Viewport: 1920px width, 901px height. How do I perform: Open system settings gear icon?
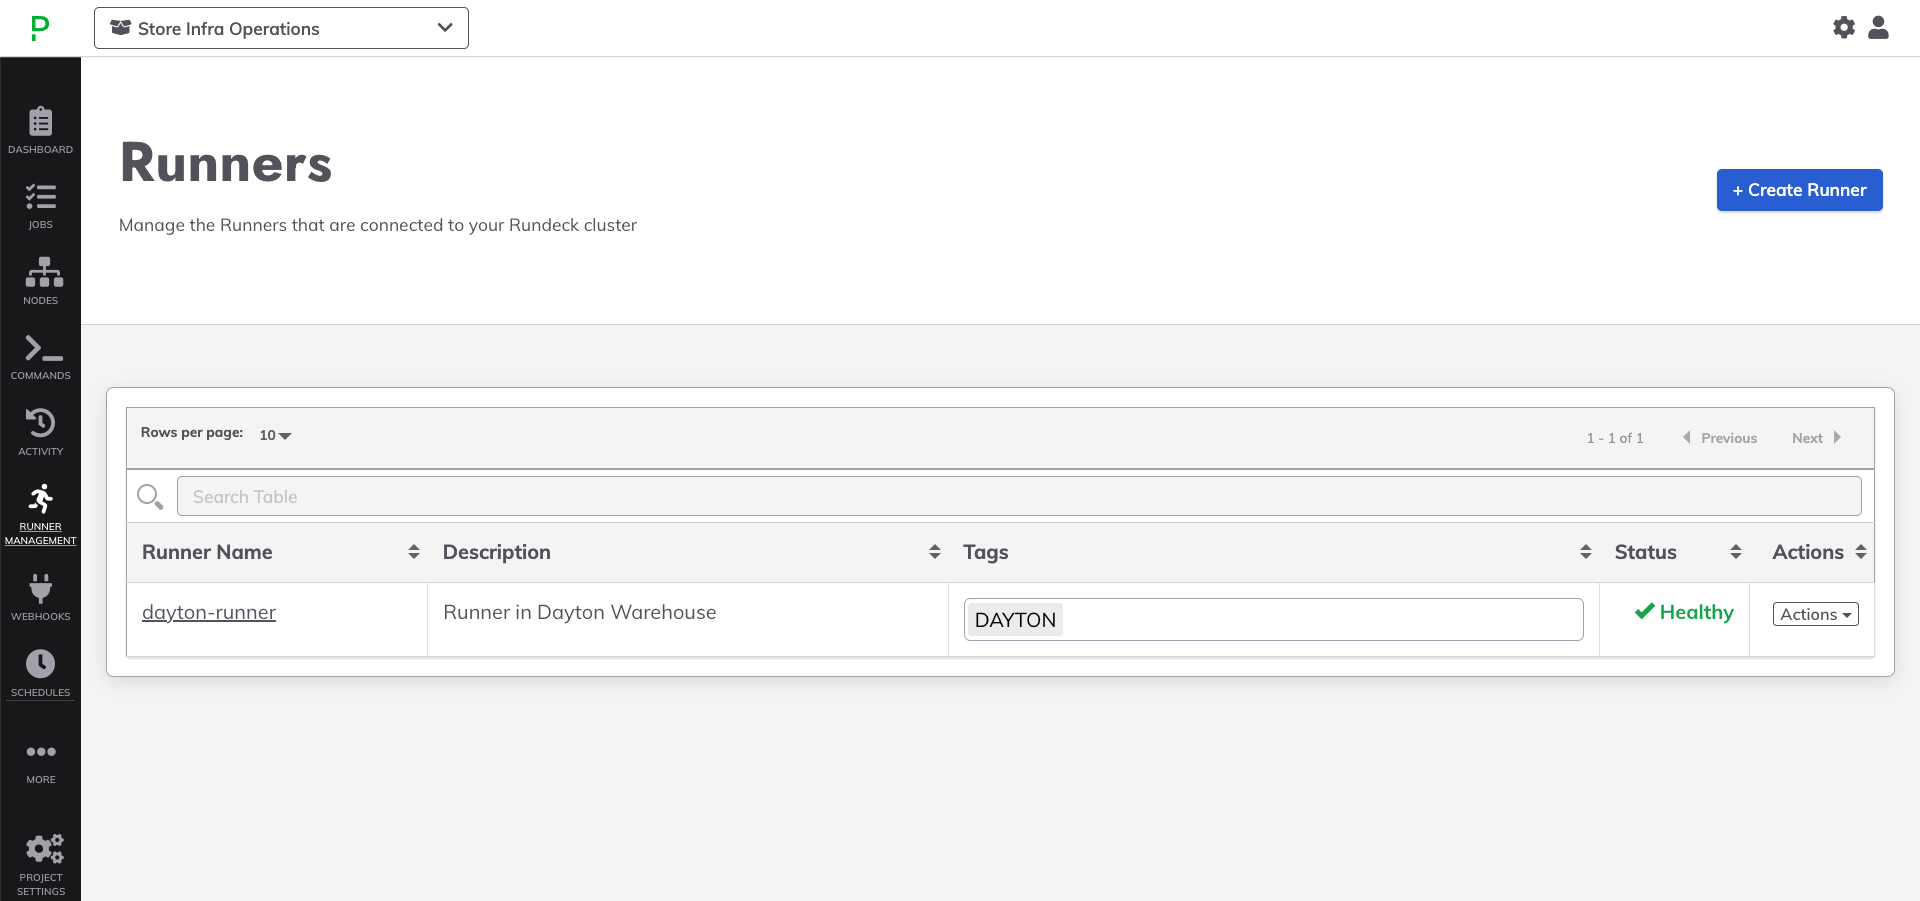(1844, 28)
